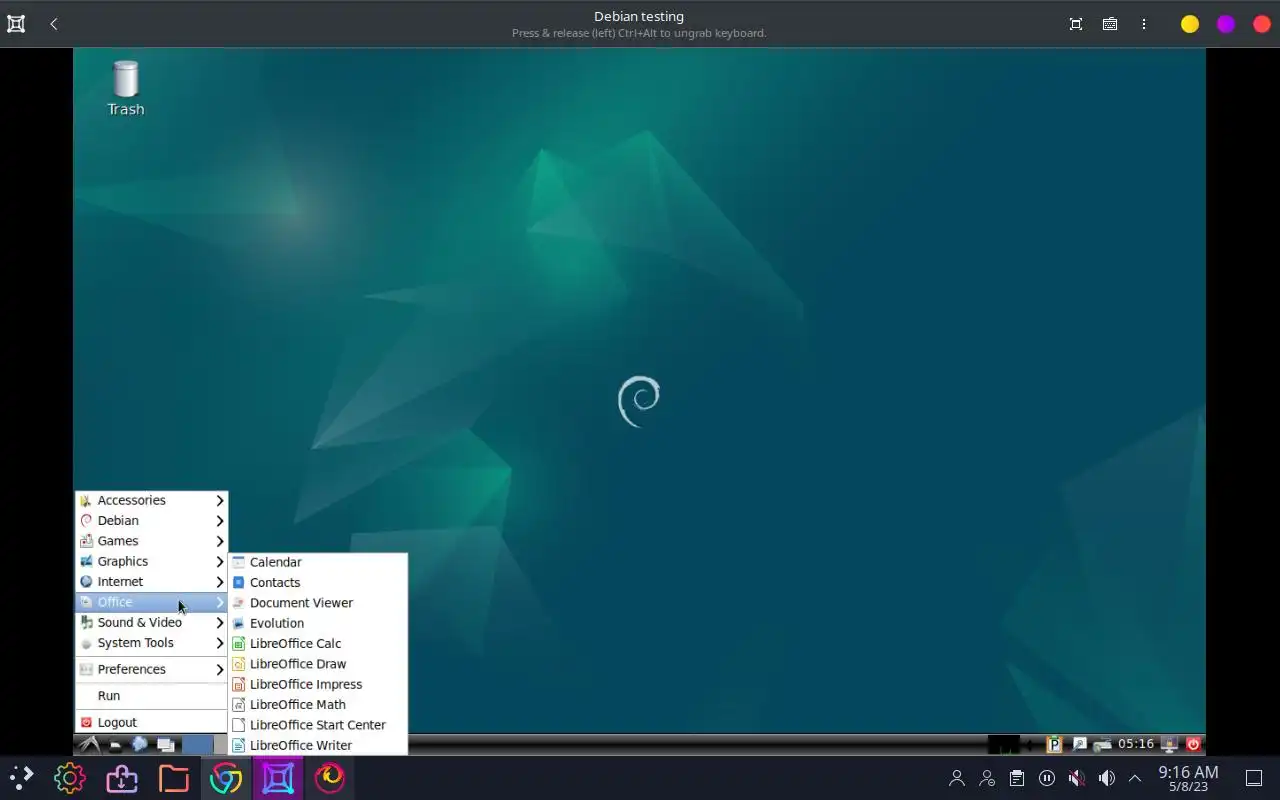
Task: Open the three-dot VM options menu
Action: pyautogui.click(x=1144, y=24)
